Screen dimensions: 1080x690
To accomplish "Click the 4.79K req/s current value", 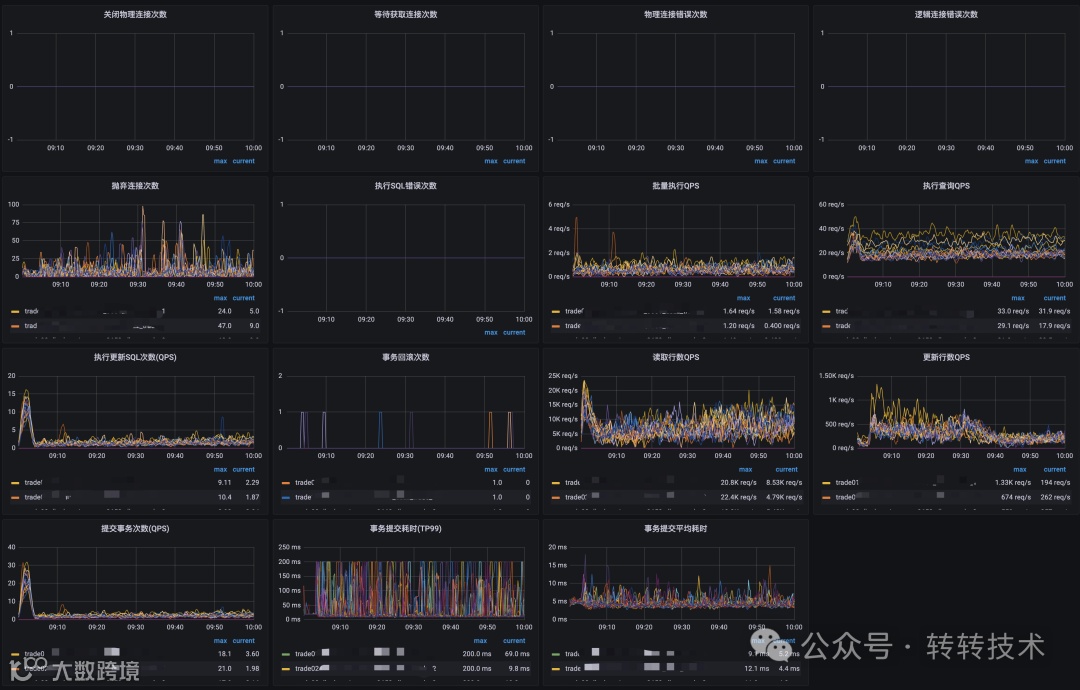I will [784, 497].
